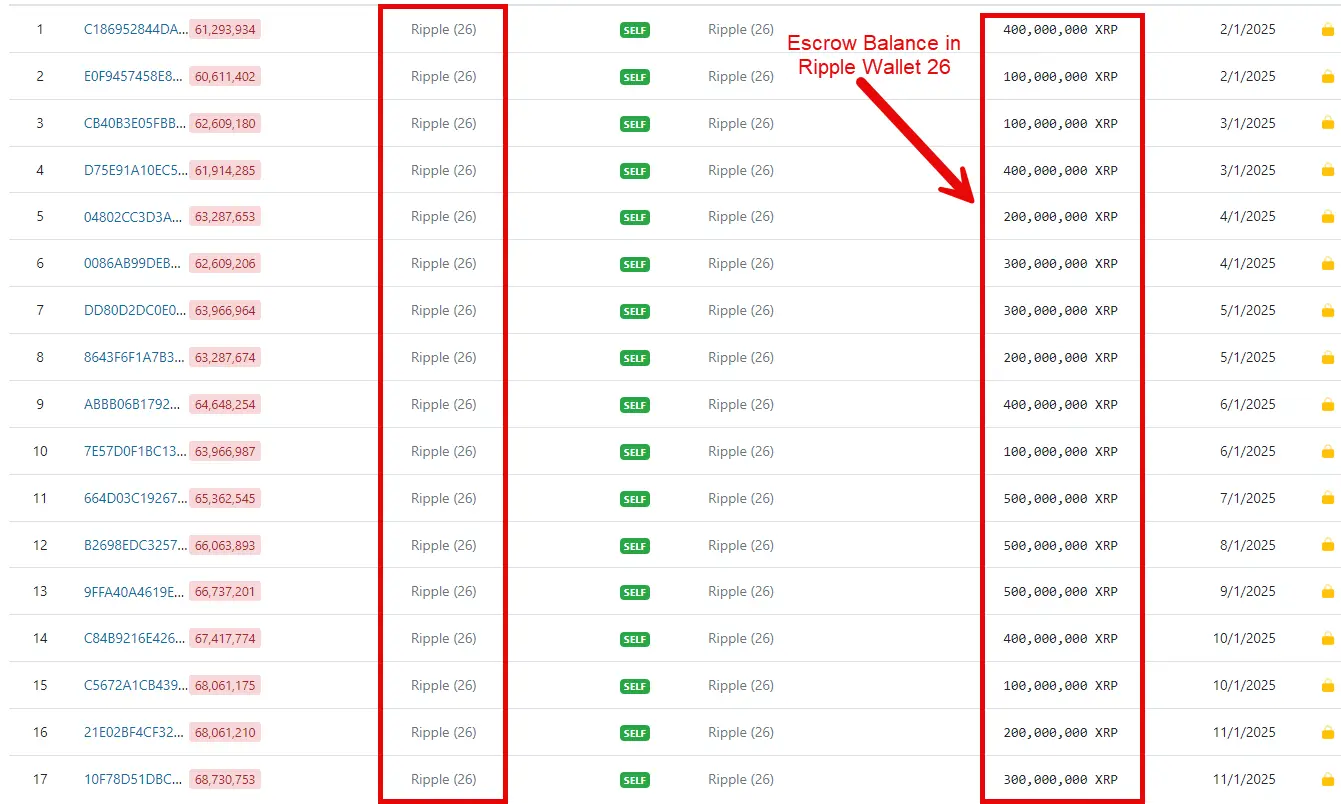Click the SELF badge in row 13

point(635,592)
